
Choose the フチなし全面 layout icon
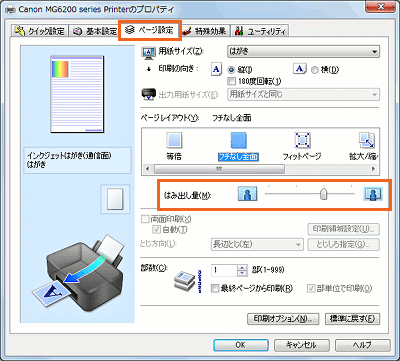[x=239, y=140]
